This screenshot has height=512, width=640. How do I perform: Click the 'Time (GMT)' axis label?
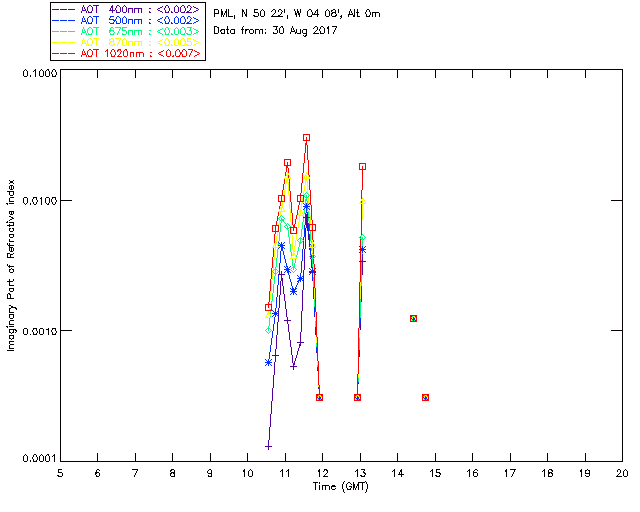click(x=340, y=486)
